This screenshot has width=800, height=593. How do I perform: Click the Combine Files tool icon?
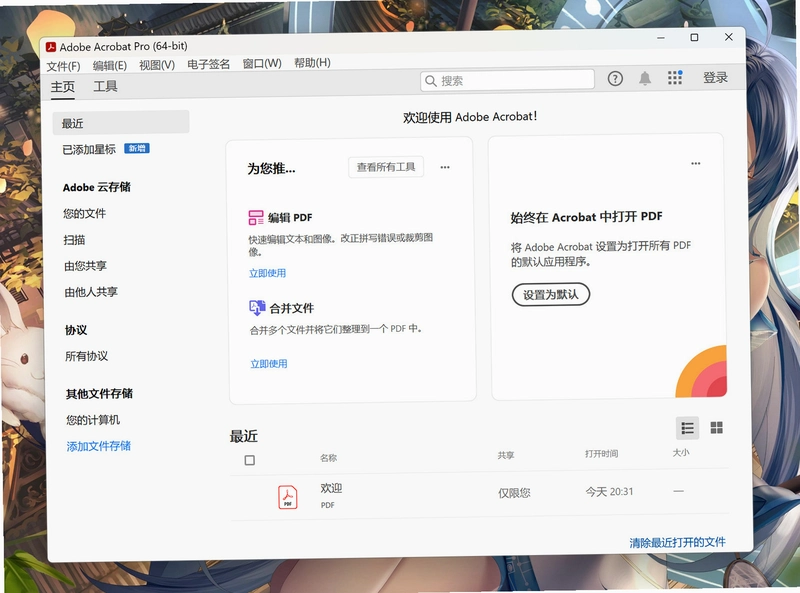point(257,308)
